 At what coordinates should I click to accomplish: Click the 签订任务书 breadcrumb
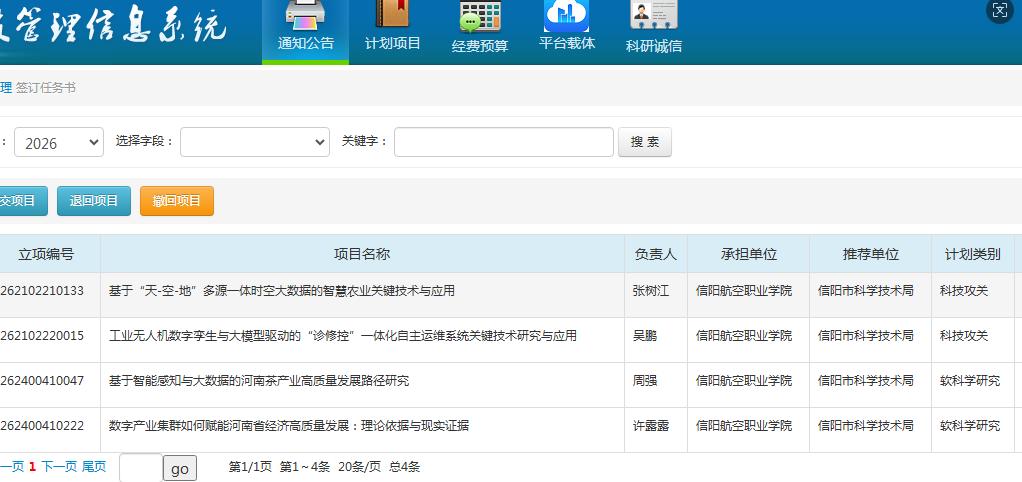tap(46, 88)
